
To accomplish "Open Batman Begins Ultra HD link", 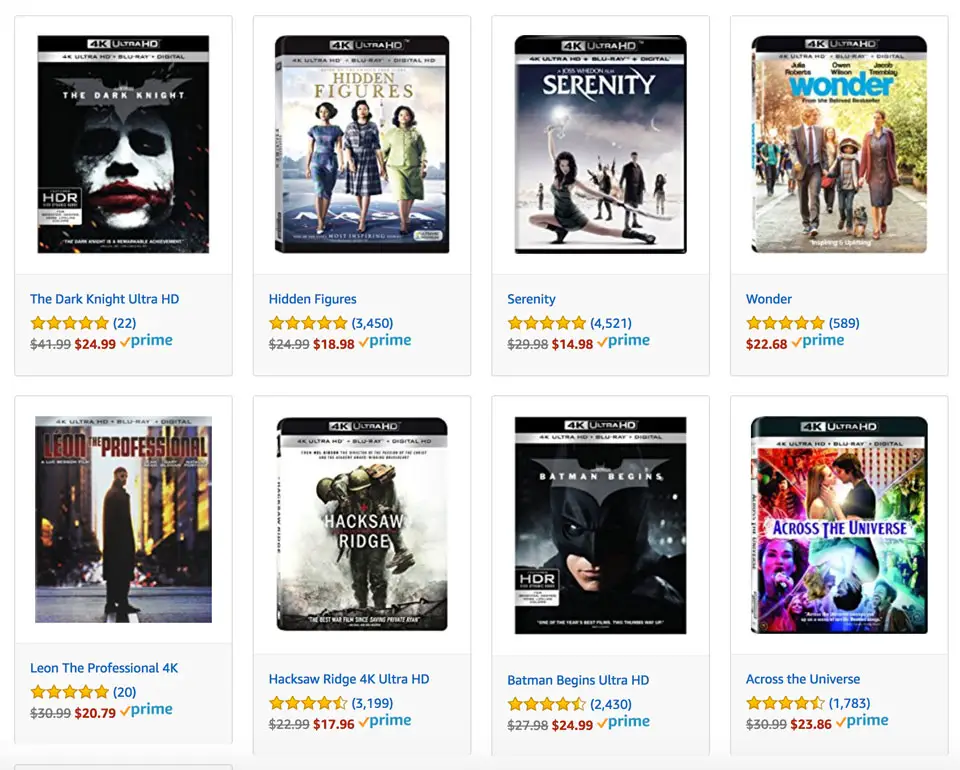I will [x=578, y=680].
